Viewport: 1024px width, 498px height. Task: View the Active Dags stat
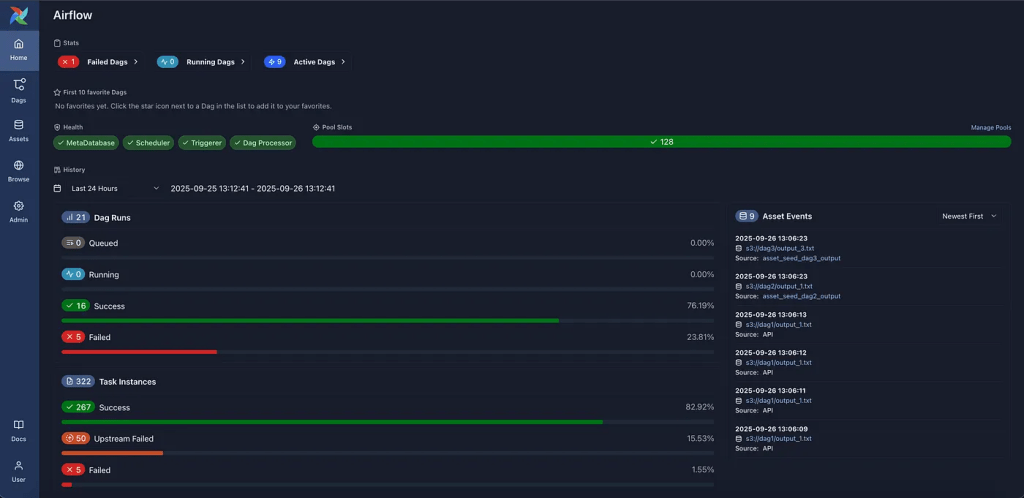[x=306, y=62]
